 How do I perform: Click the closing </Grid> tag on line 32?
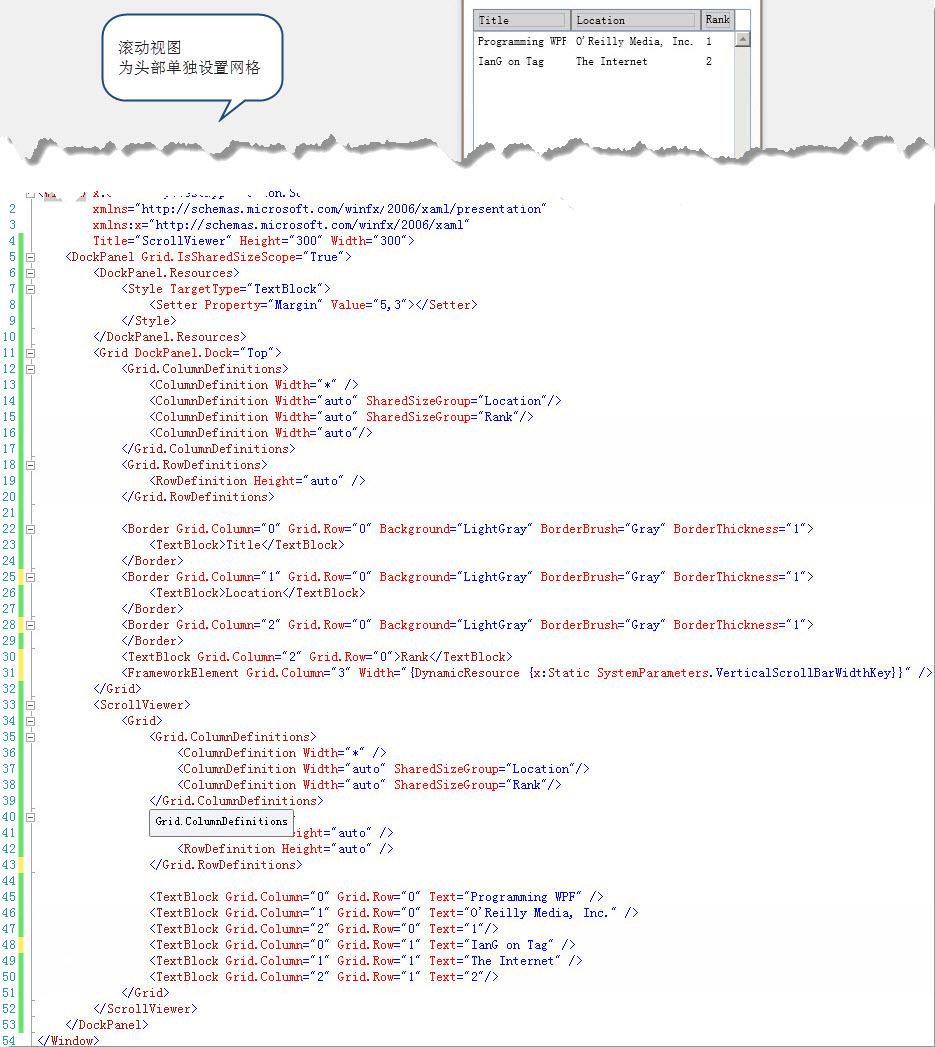pos(118,690)
